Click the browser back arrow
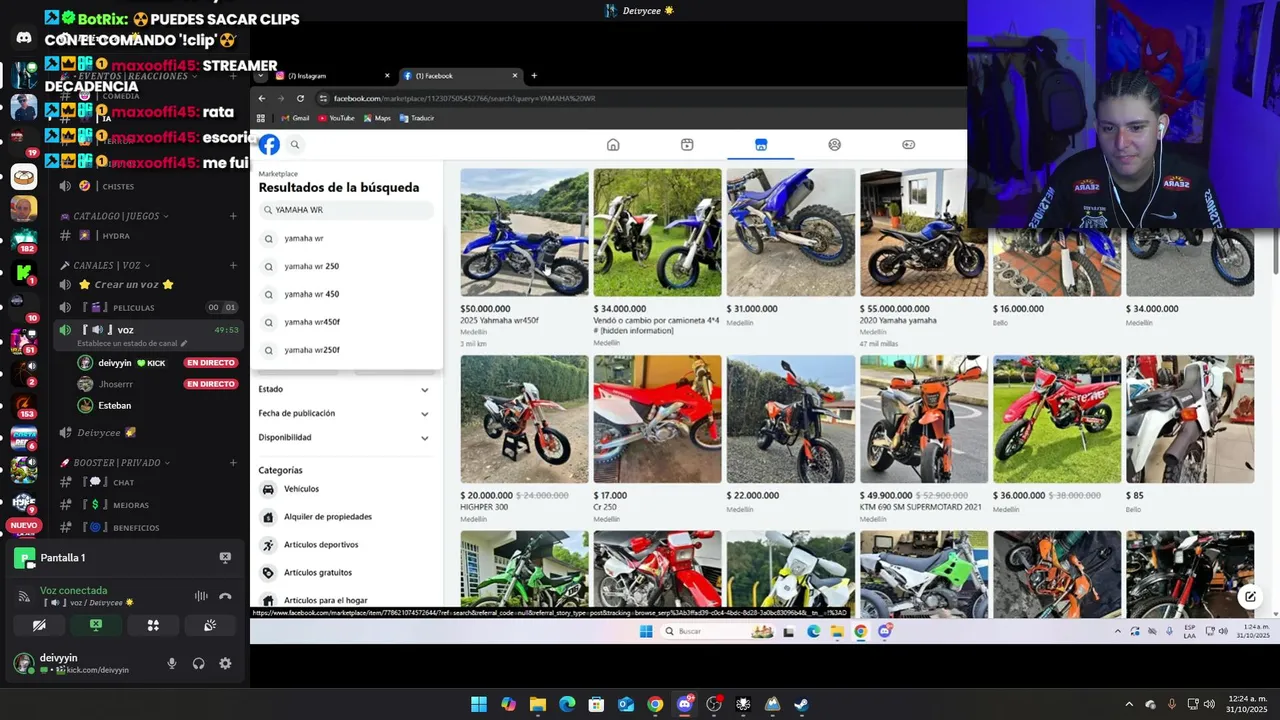The image size is (1280, 720). coord(262,98)
